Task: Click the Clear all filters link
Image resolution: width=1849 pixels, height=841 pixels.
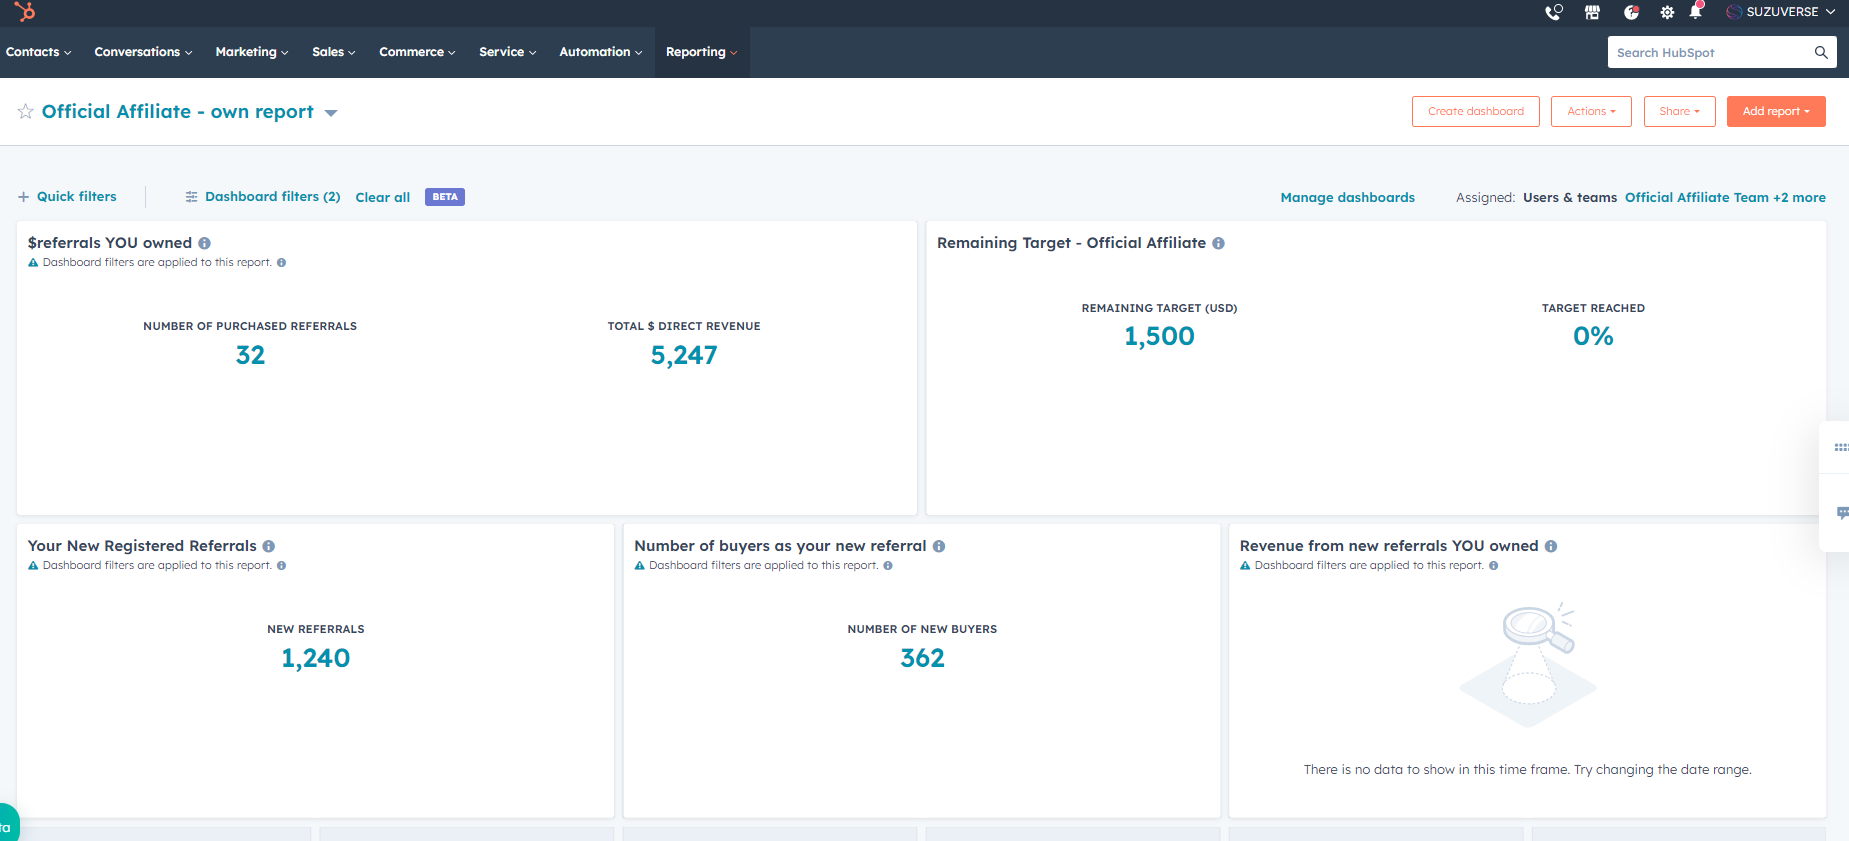Action: tap(383, 197)
